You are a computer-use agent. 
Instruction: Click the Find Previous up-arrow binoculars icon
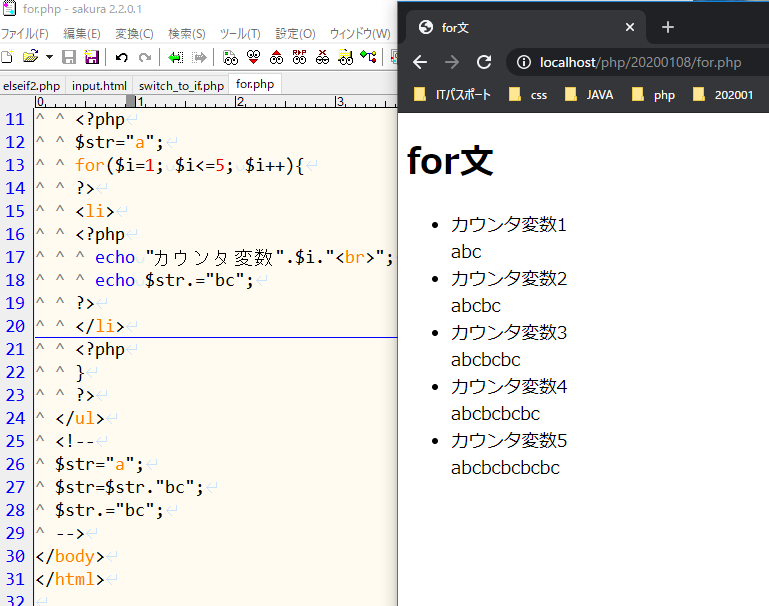coord(276,57)
